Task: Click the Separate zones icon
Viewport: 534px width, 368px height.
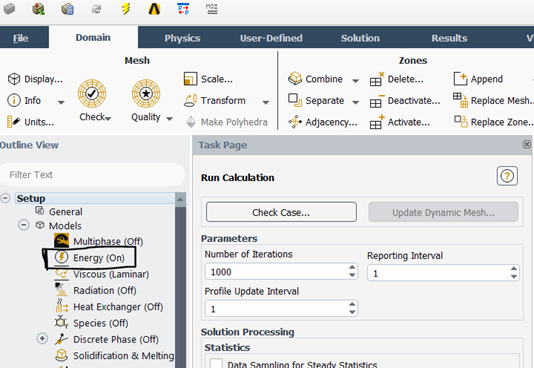Action: [295, 100]
